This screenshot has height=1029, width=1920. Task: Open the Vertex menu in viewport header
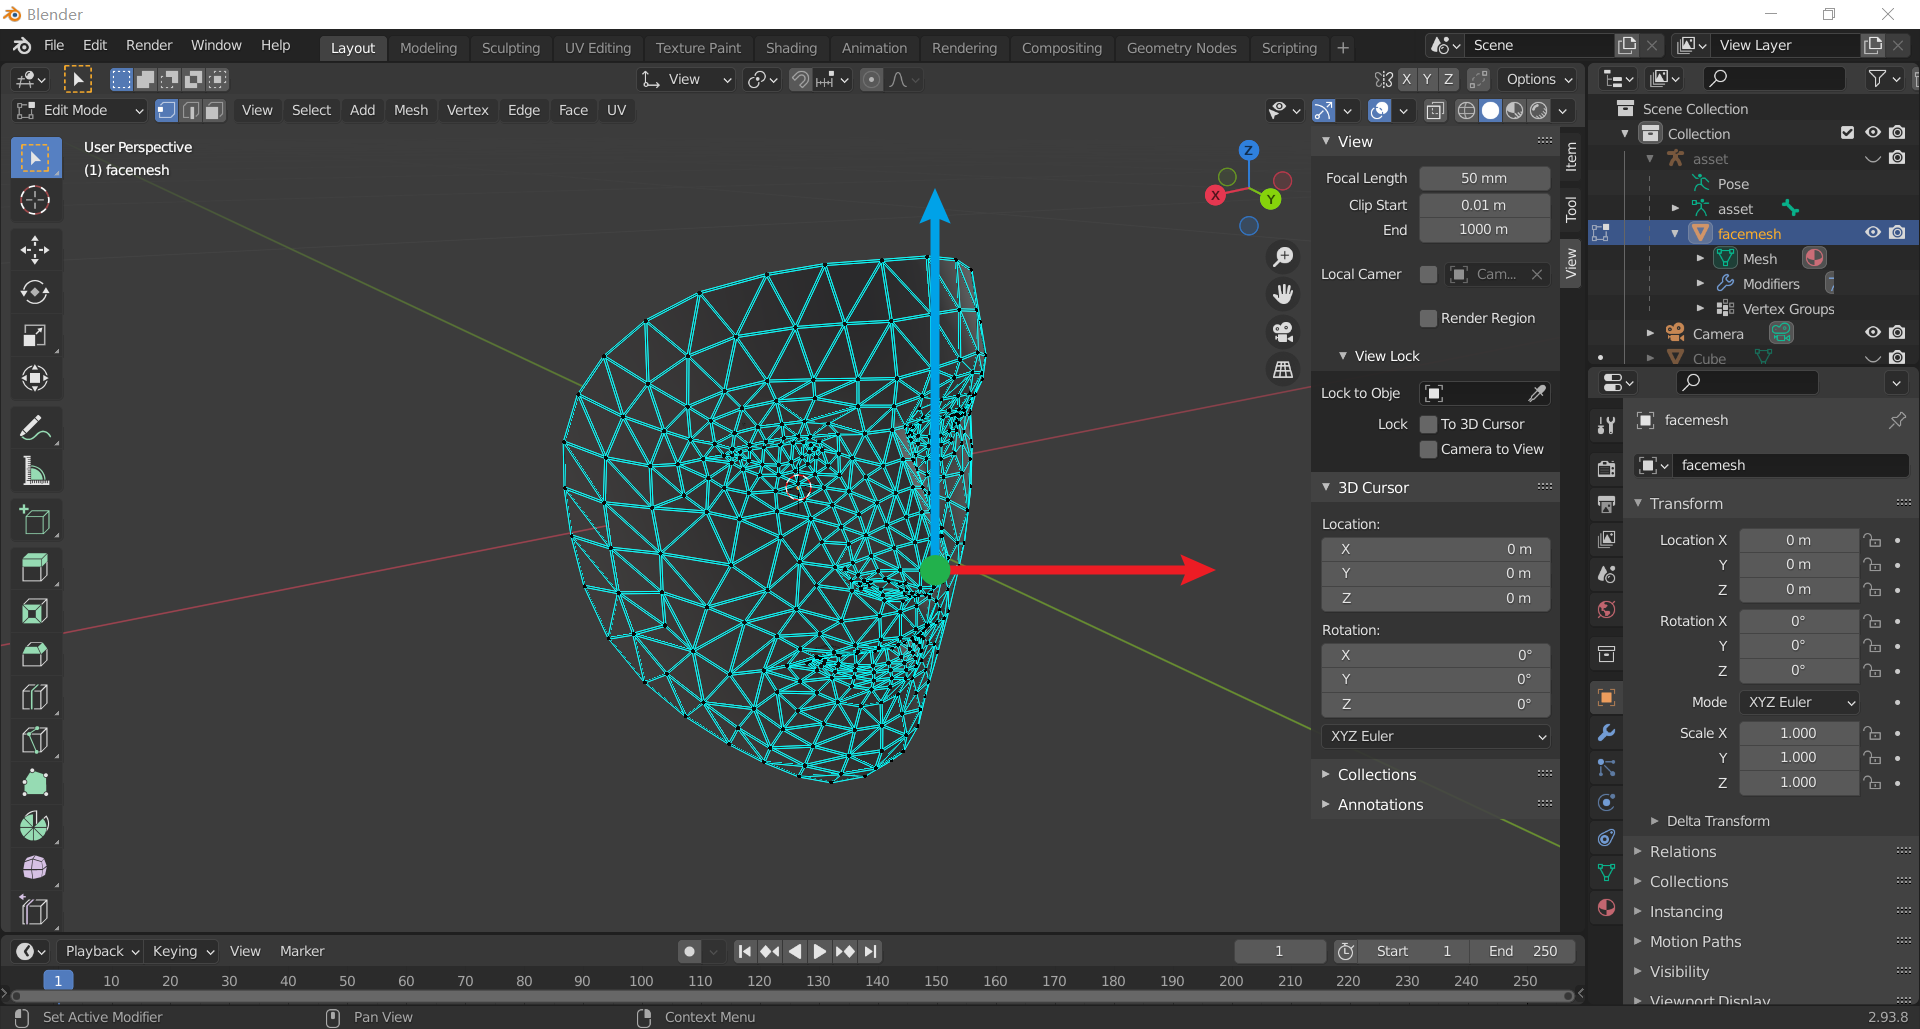[467, 110]
